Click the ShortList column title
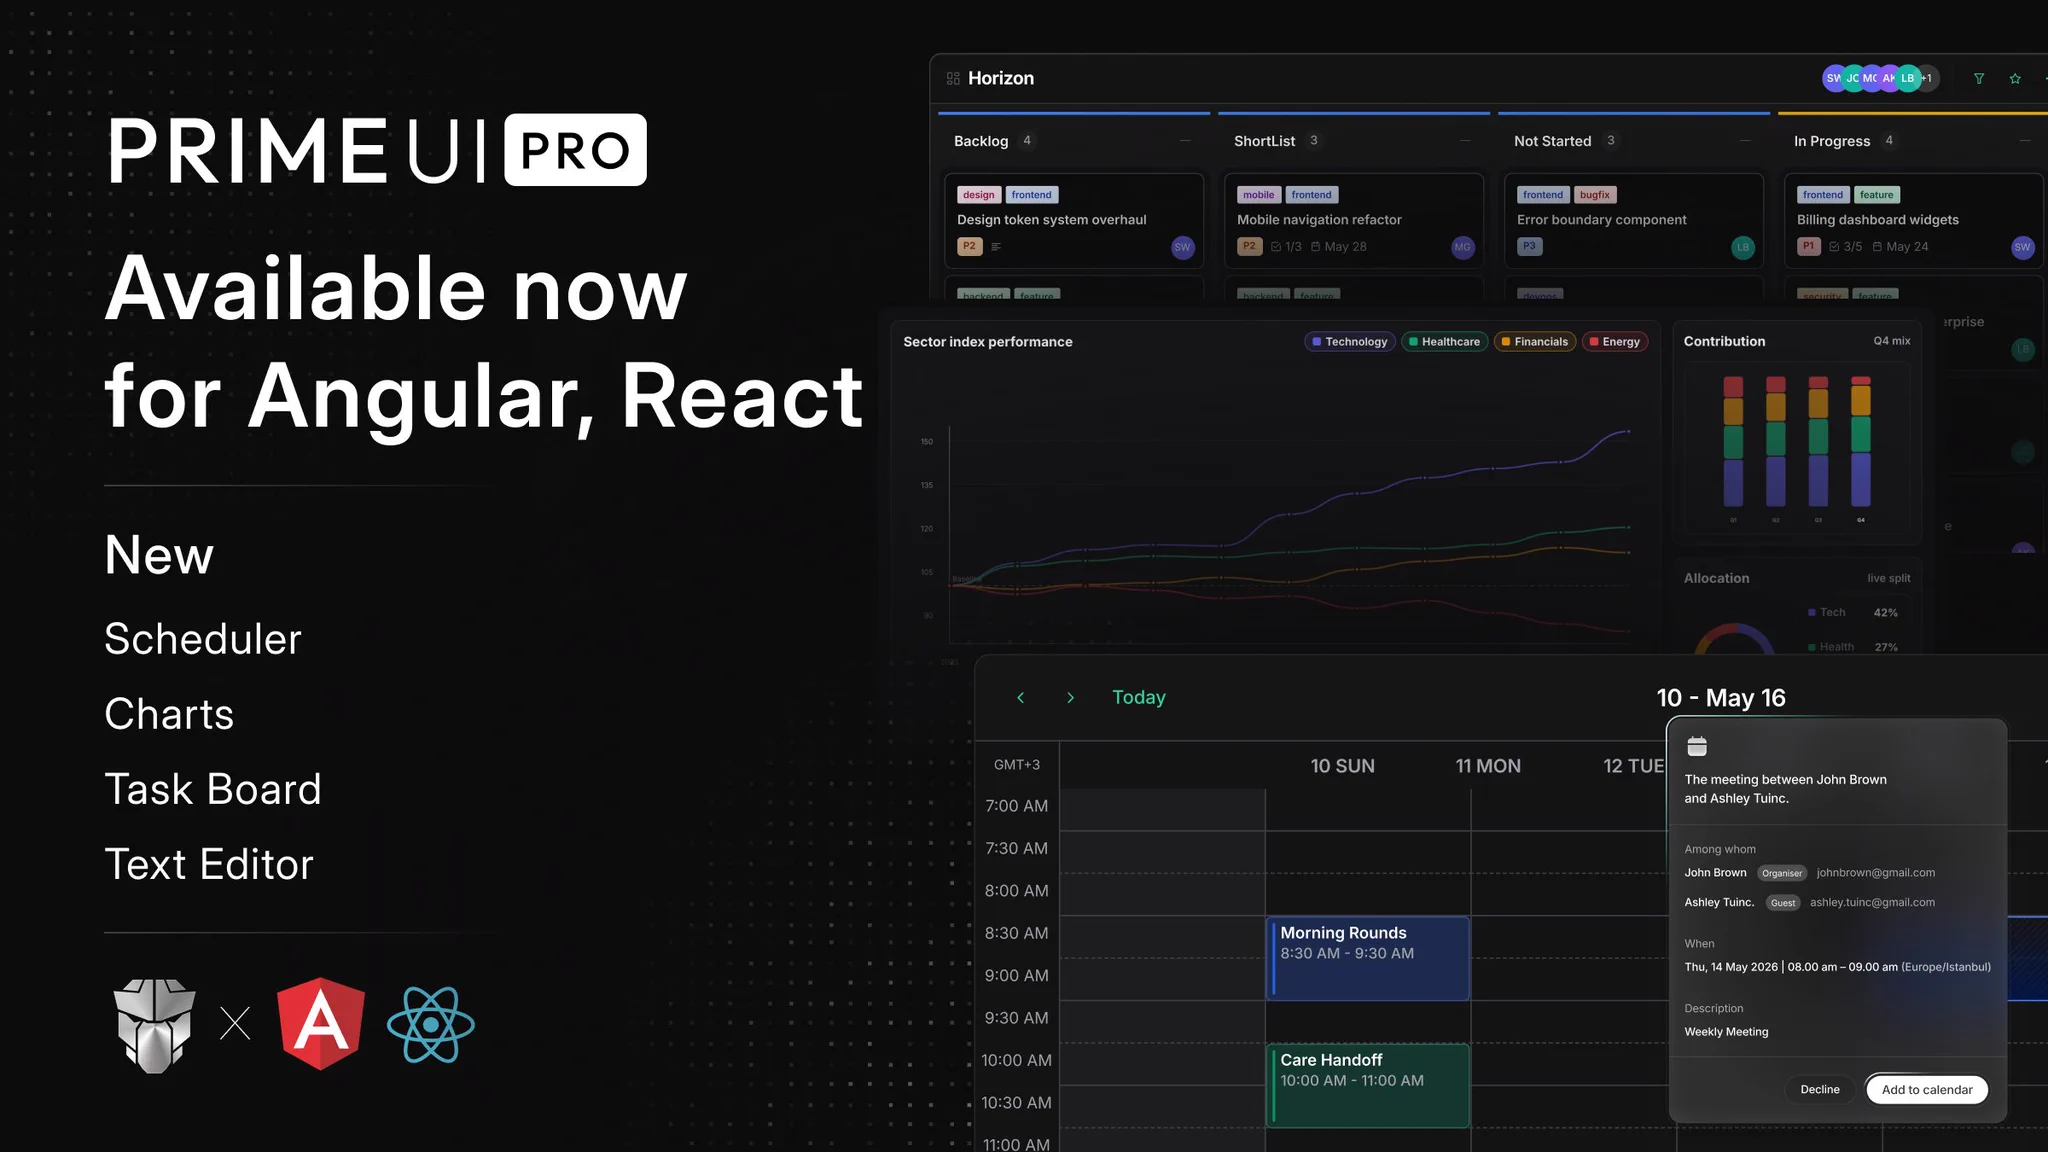The height and width of the screenshot is (1152, 2048). [x=1264, y=141]
